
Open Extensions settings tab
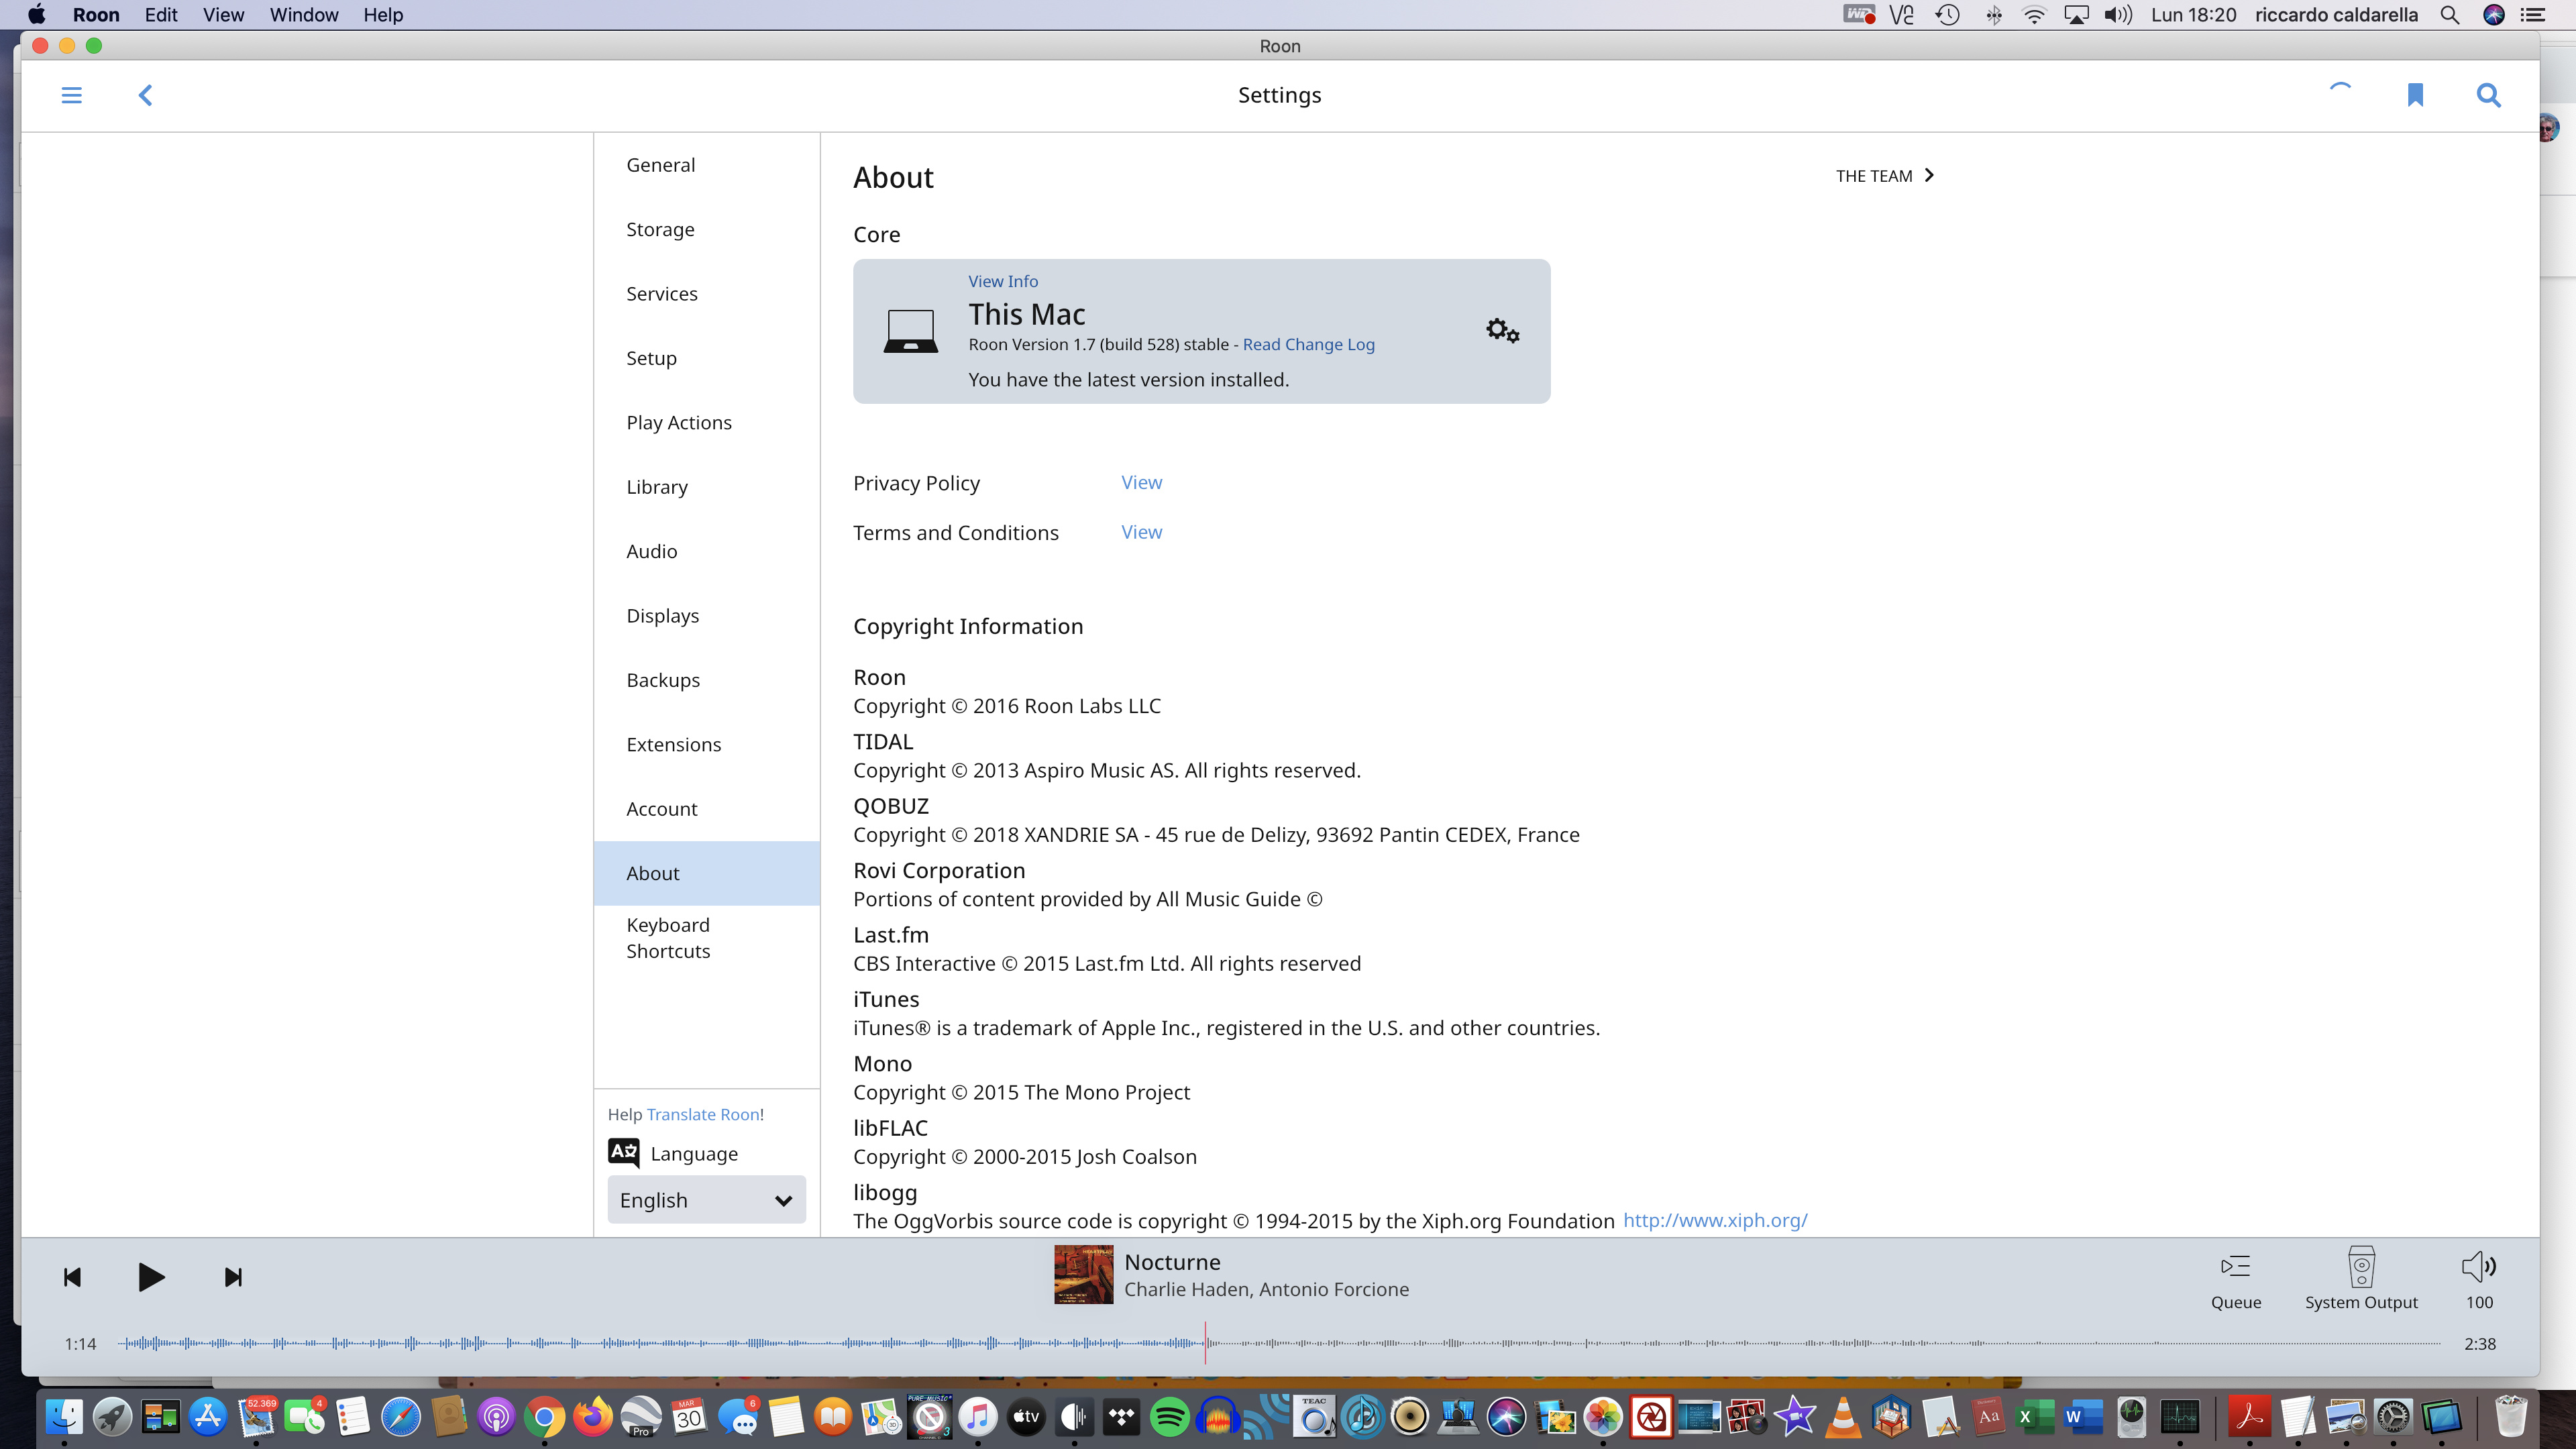[x=706, y=745]
